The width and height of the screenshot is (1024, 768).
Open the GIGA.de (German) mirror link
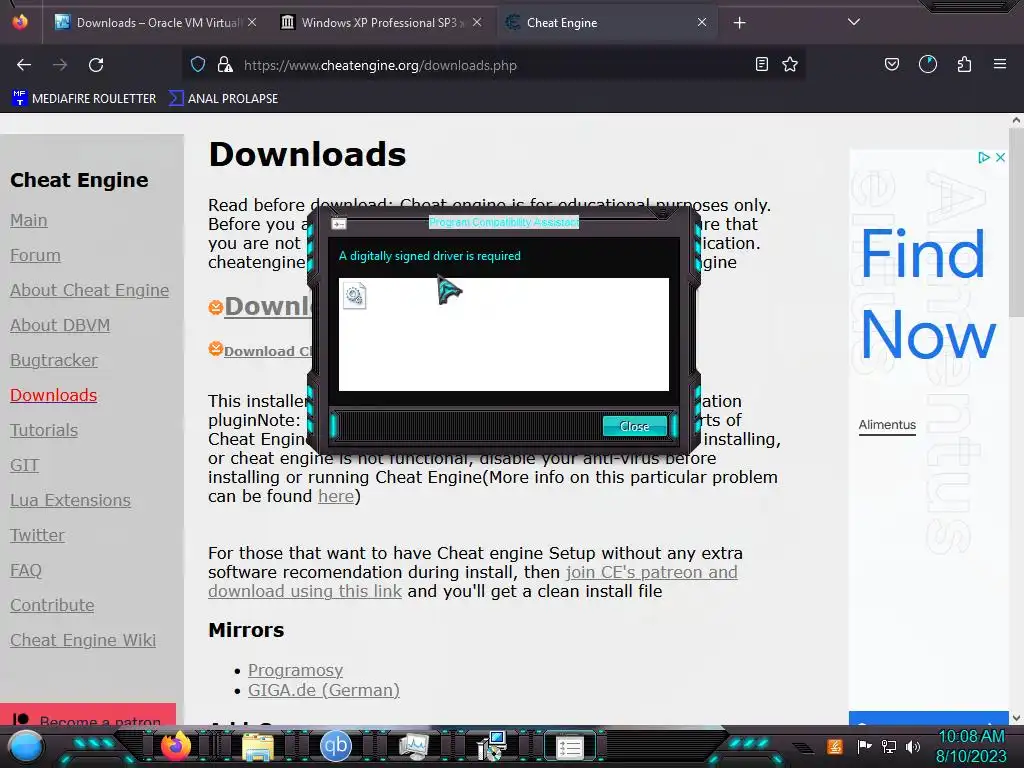324,690
